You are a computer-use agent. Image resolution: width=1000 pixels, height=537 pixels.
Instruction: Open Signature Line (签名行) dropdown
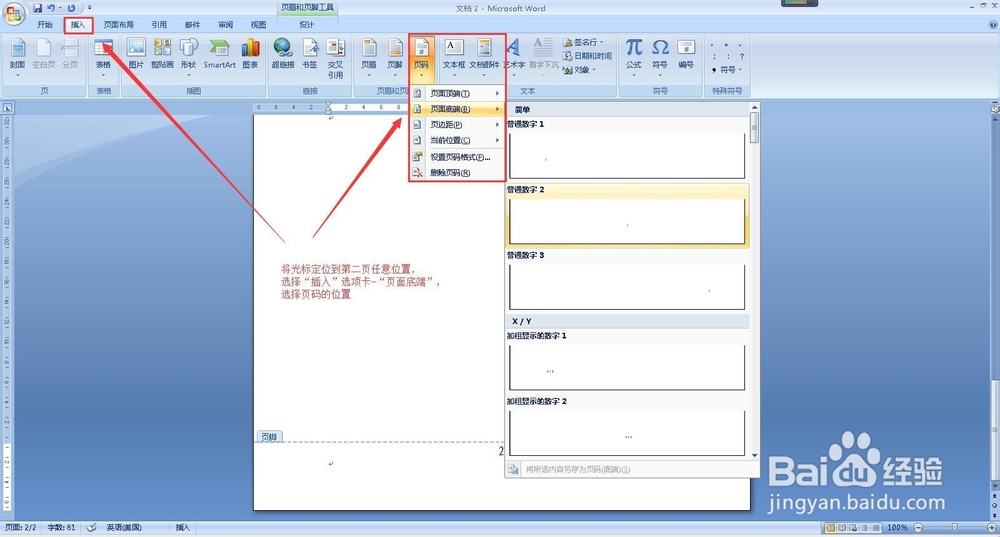(x=584, y=42)
